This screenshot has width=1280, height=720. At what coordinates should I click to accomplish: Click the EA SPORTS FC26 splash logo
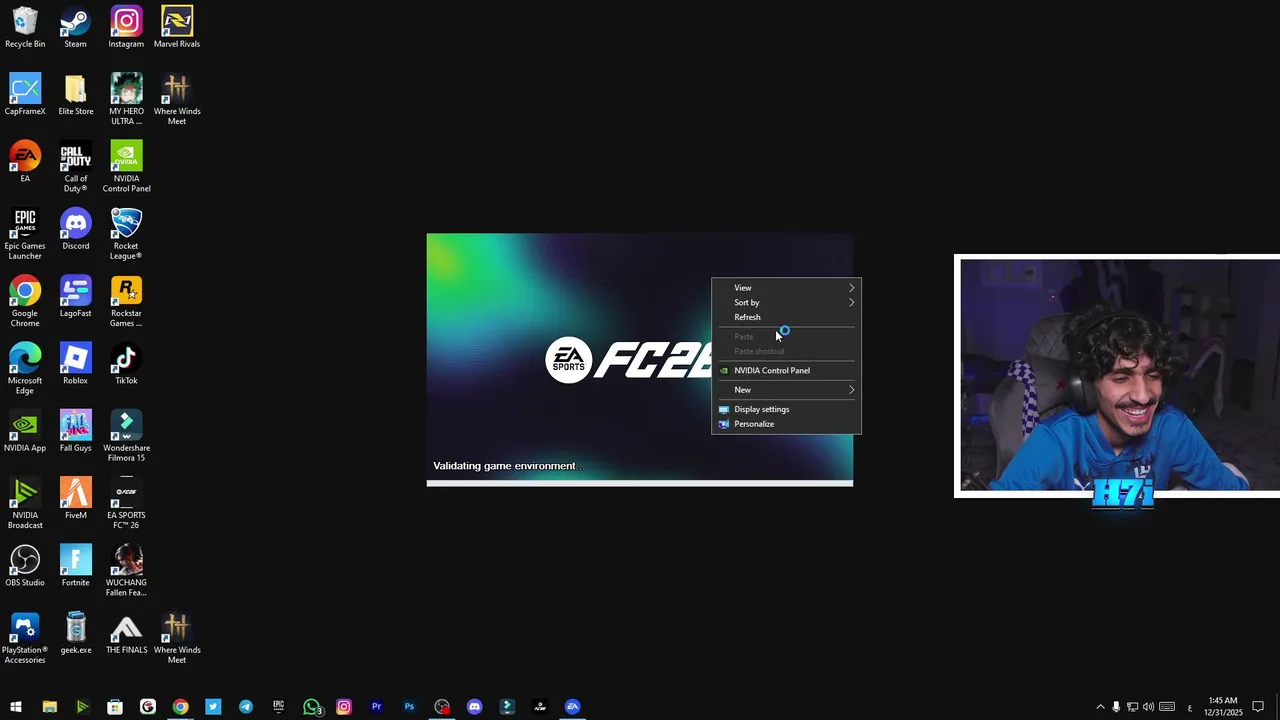tap(629, 360)
